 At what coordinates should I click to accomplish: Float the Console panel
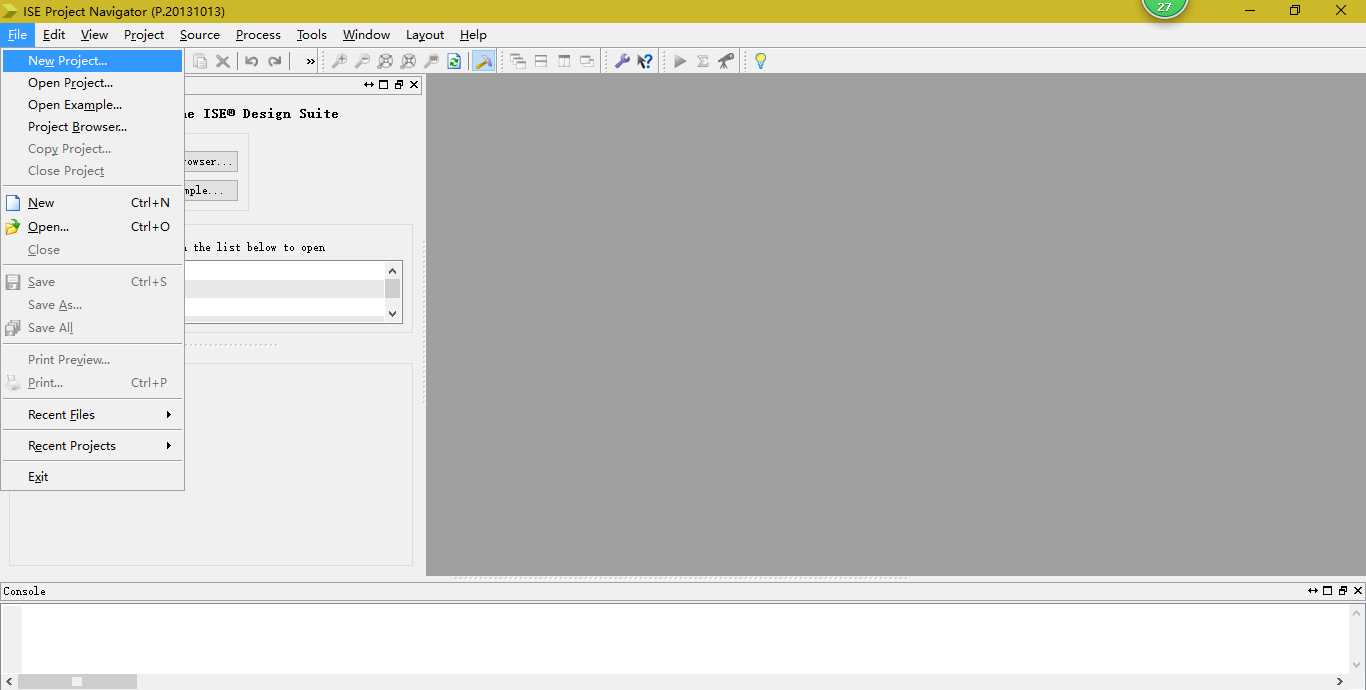point(1343,591)
